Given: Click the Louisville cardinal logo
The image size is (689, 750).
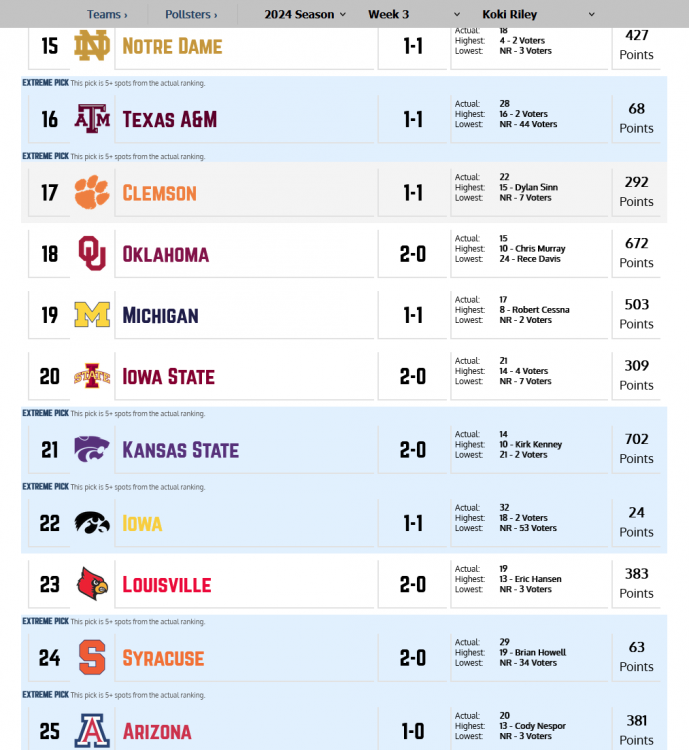Looking at the screenshot, I should [x=93, y=585].
